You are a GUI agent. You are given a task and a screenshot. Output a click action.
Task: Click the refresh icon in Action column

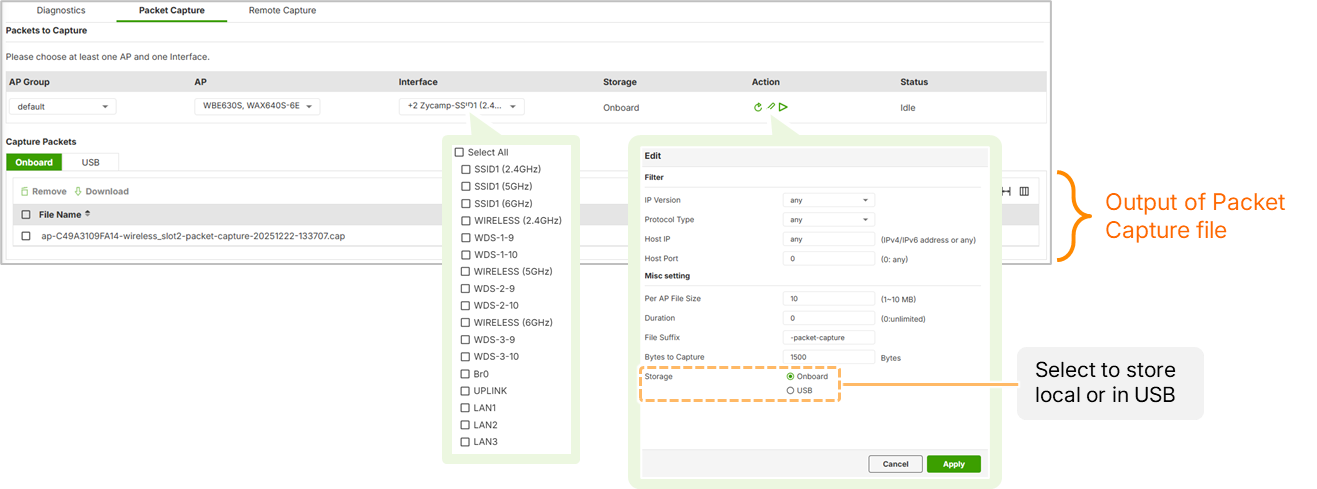758,107
